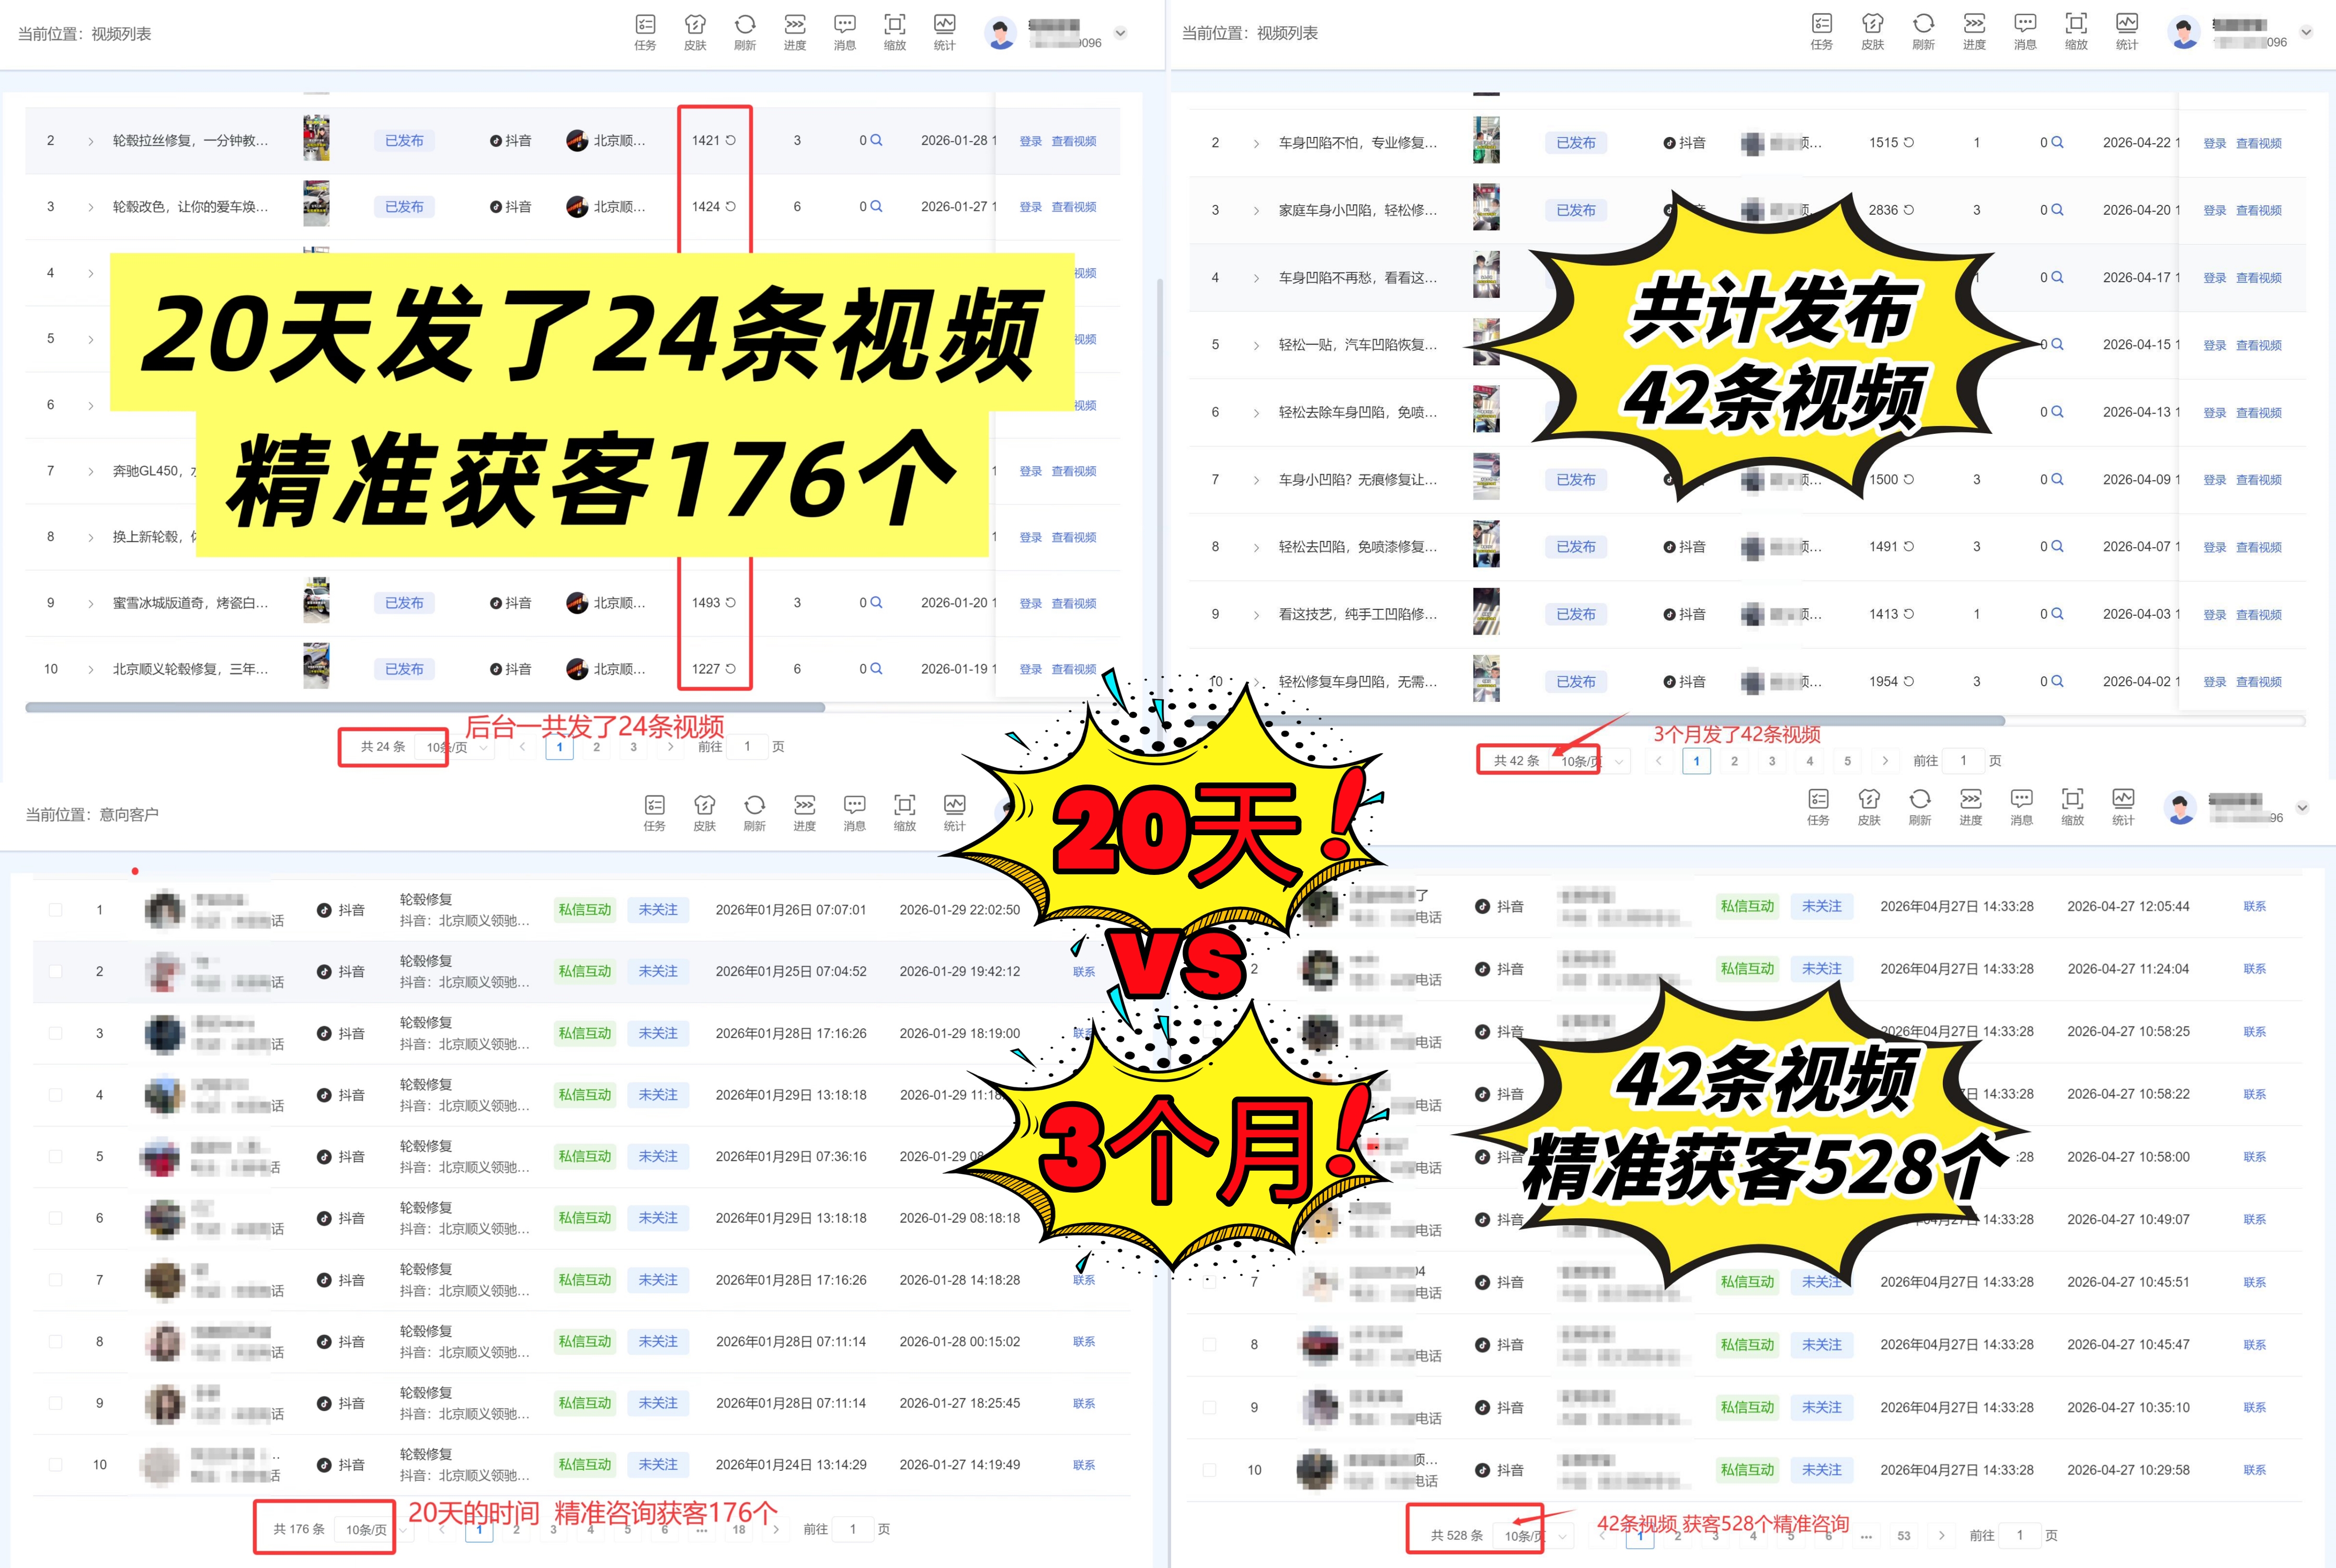
Task: Go to page 18 of the 176-customer list
Action: 739,1529
